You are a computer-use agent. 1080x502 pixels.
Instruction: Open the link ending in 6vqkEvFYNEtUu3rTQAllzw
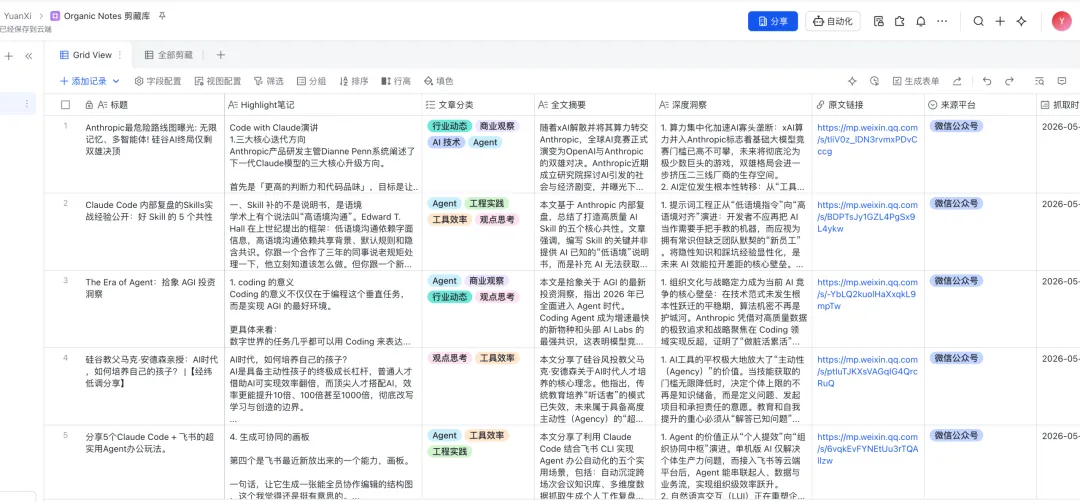tap(868, 448)
